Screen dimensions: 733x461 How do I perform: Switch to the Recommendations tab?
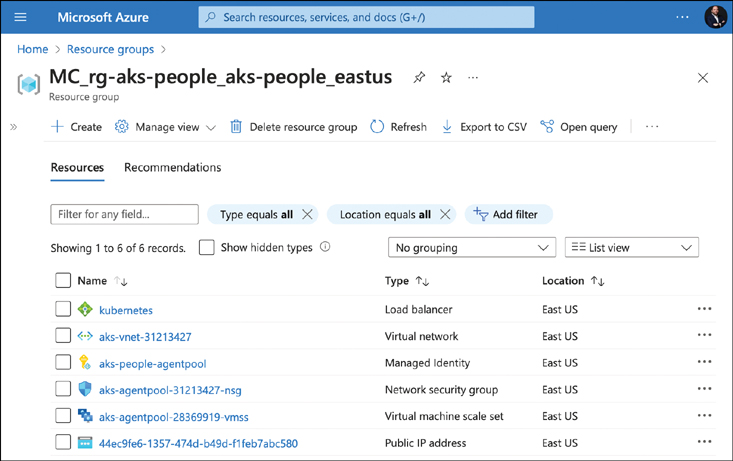[172, 168]
